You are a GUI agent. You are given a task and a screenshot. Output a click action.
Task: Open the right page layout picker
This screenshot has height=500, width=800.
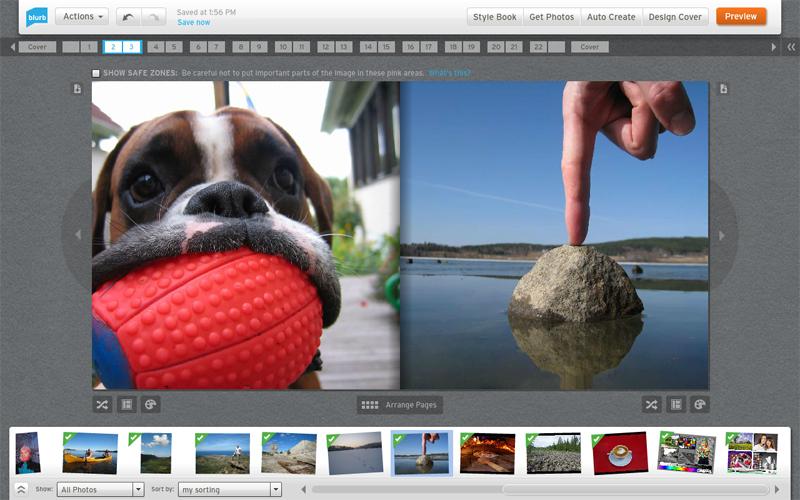(x=676, y=405)
